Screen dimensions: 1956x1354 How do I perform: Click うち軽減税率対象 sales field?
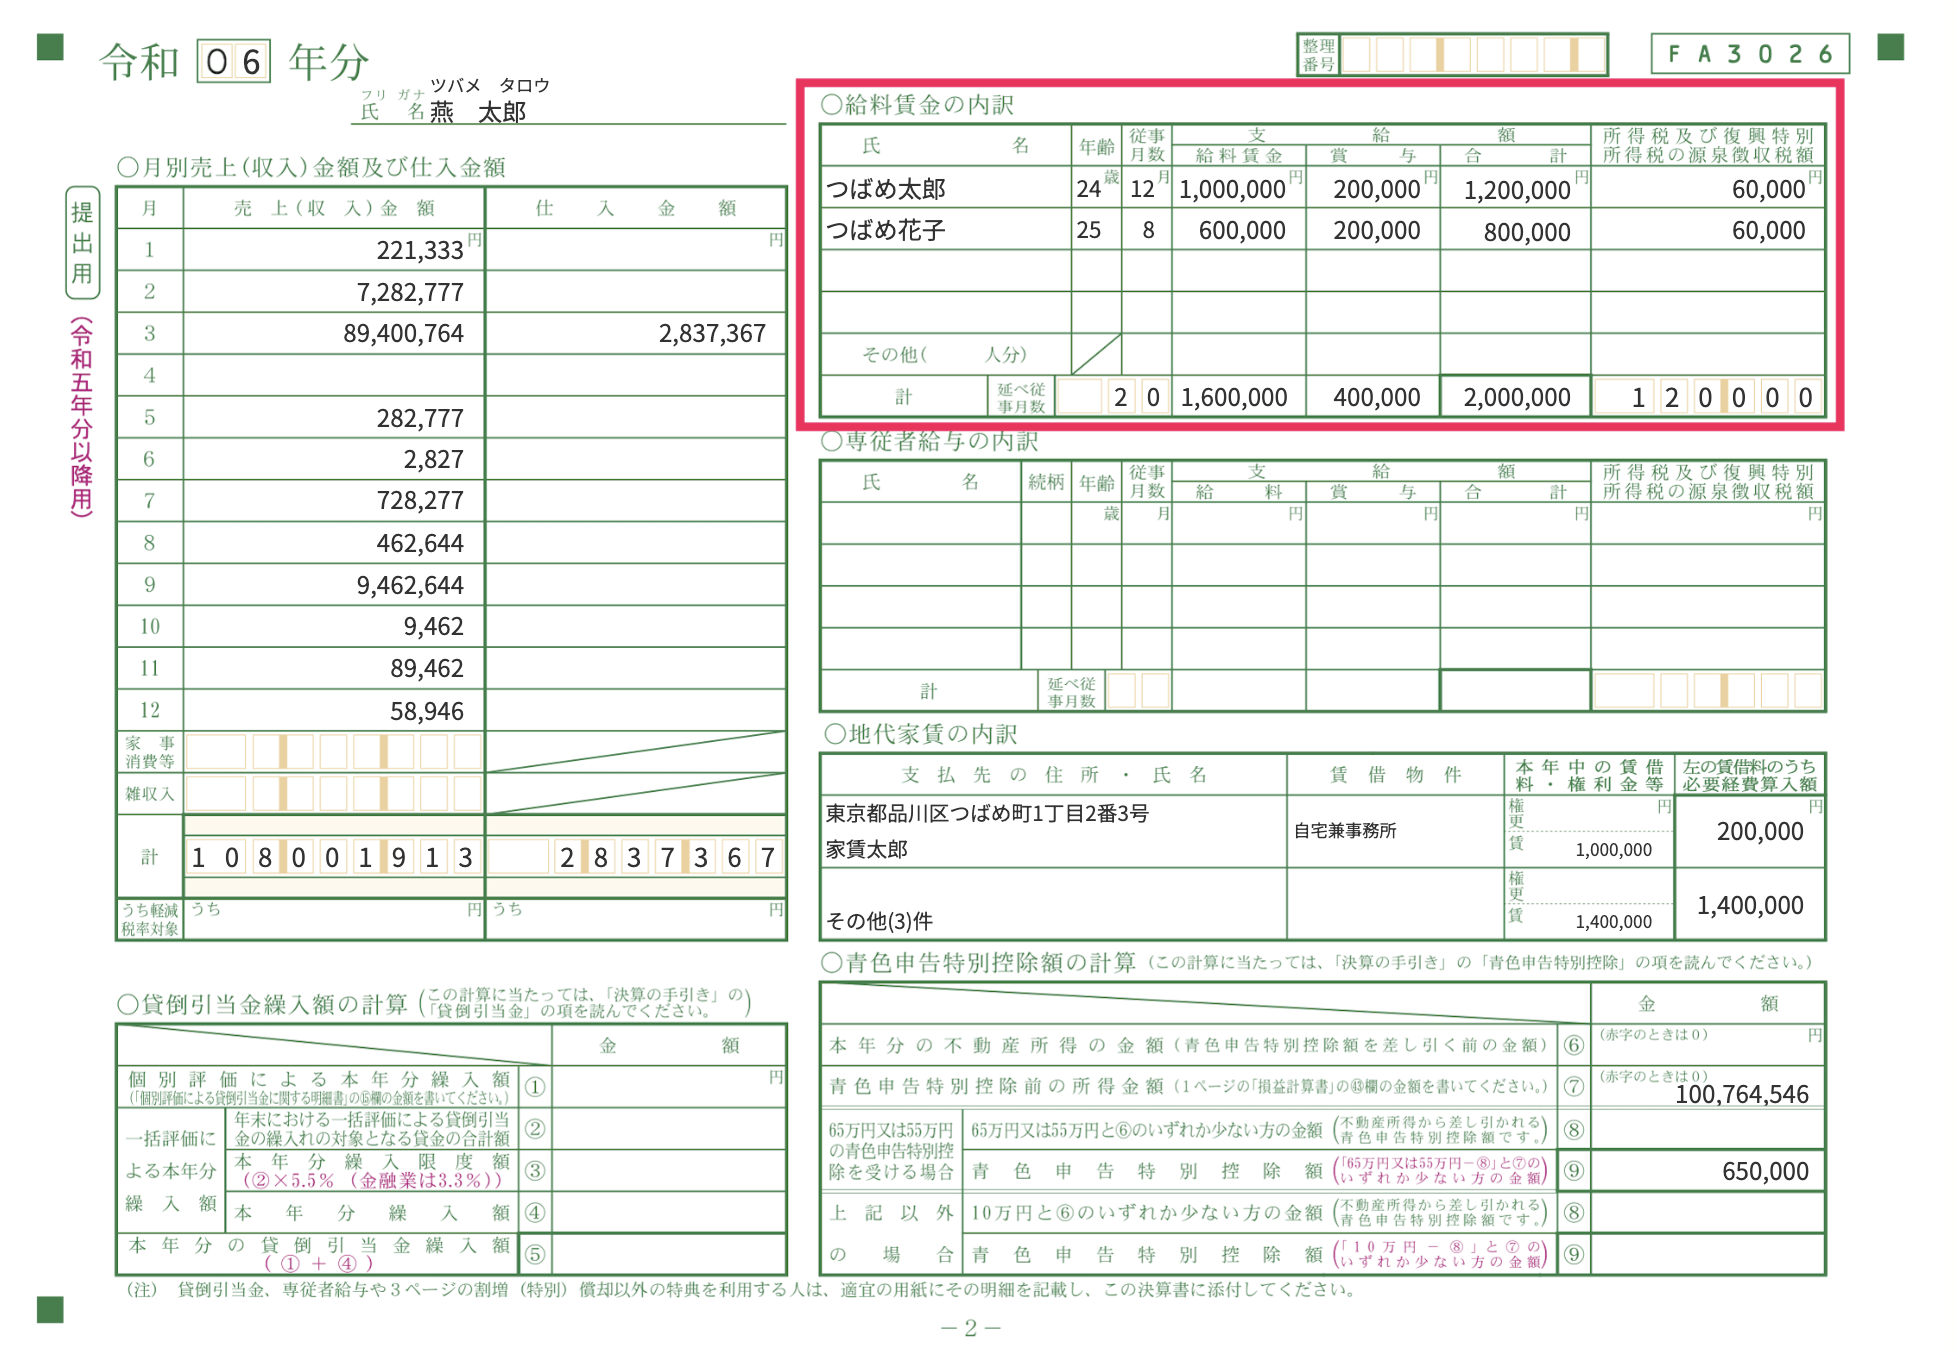tap(334, 920)
